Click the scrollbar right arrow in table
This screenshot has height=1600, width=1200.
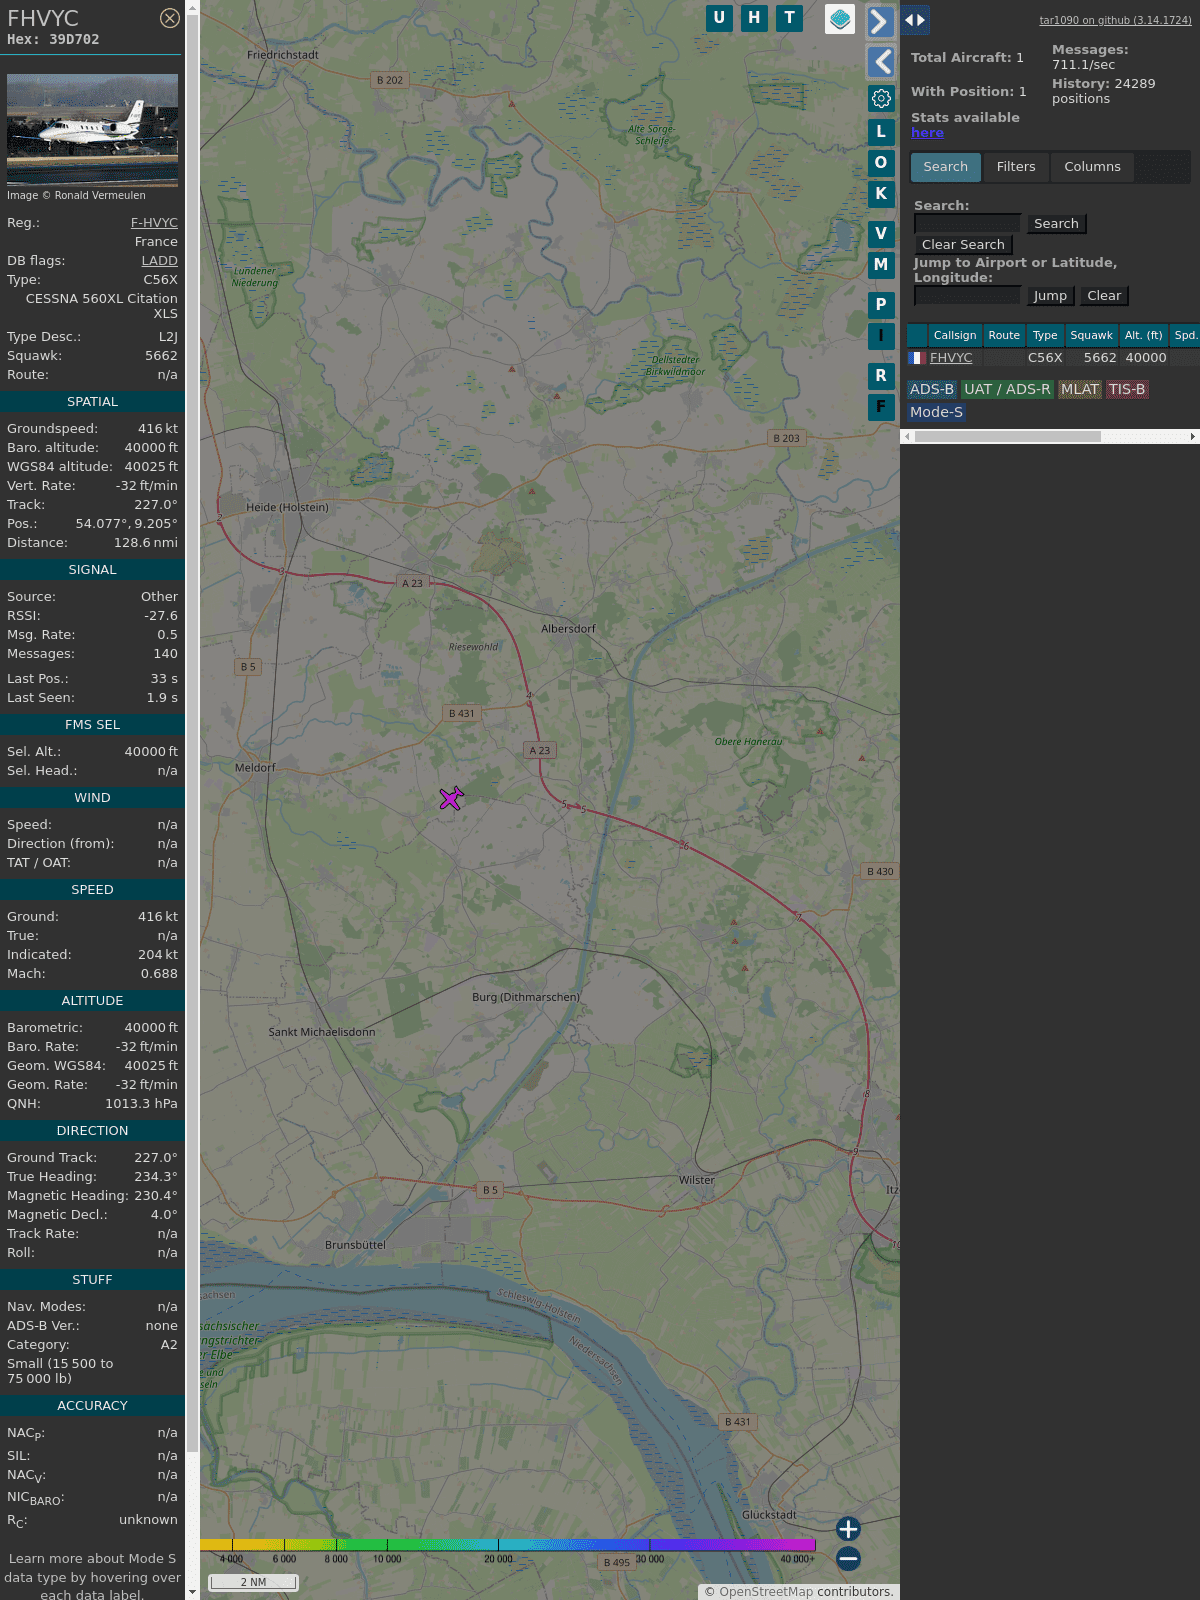(1193, 437)
